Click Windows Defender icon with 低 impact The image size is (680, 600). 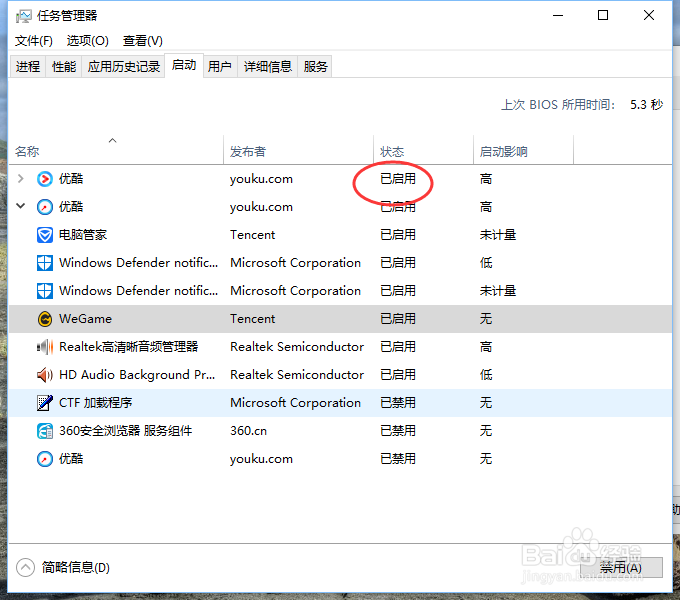click(x=45, y=263)
